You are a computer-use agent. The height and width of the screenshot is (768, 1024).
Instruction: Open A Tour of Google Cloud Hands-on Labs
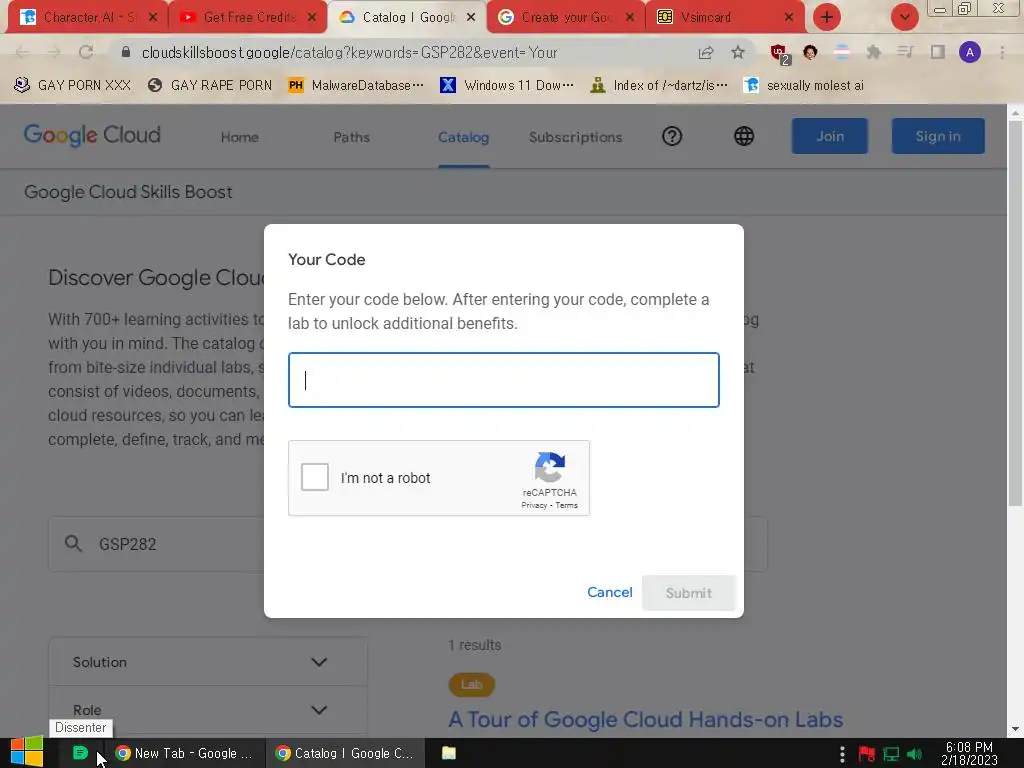645,719
